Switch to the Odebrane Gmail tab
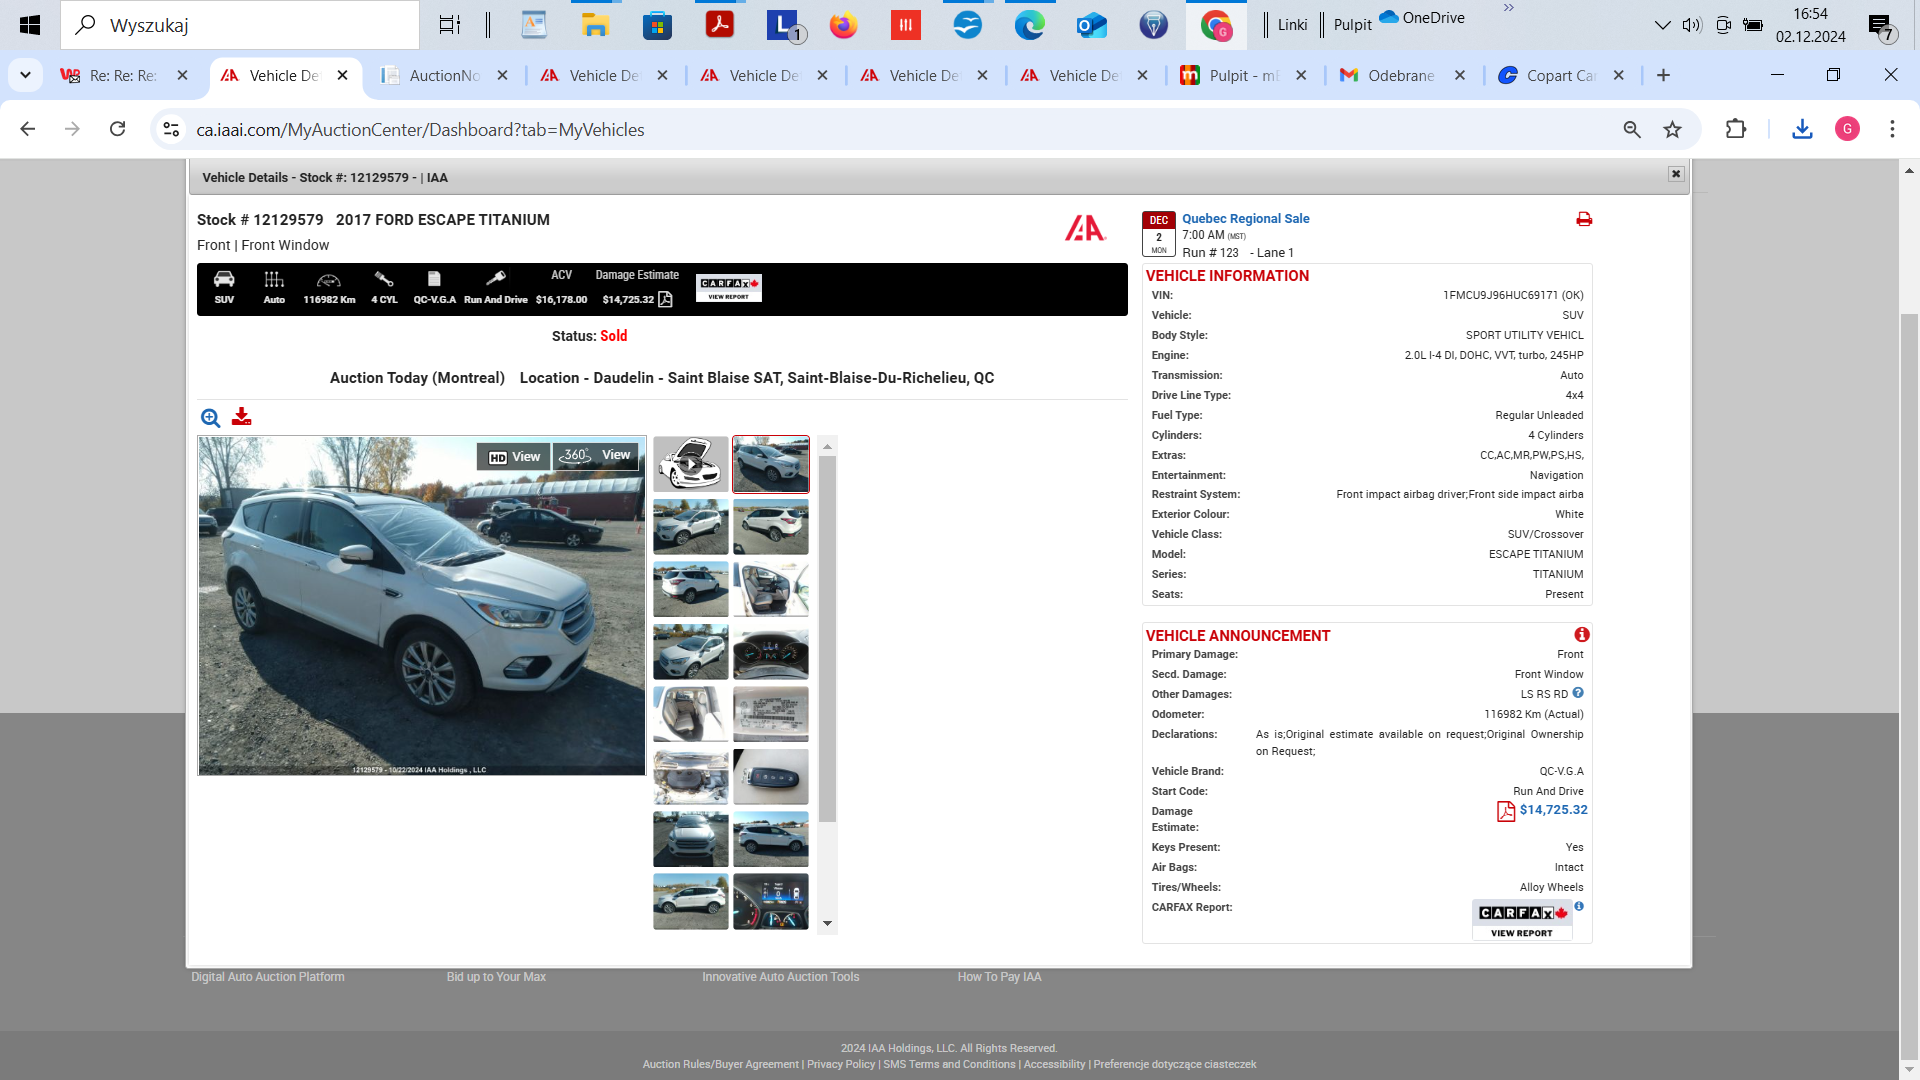The height and width of the screenshot is (1080, 1920). tap(1402, 76)
